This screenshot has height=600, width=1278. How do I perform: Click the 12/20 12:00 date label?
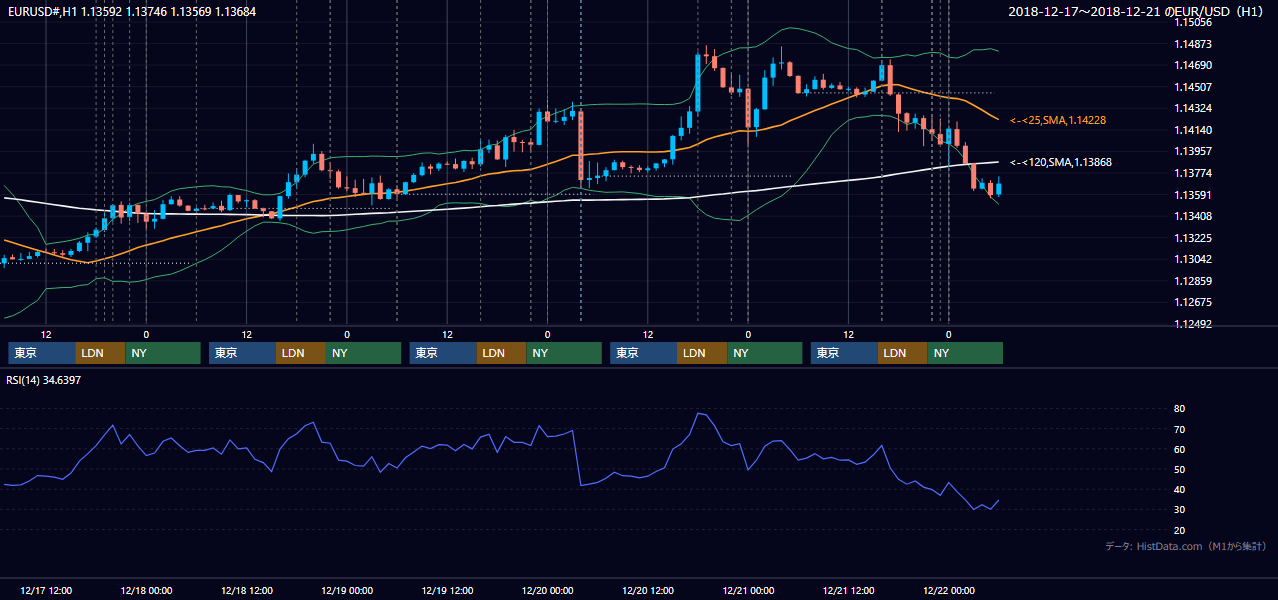(649, 590)
